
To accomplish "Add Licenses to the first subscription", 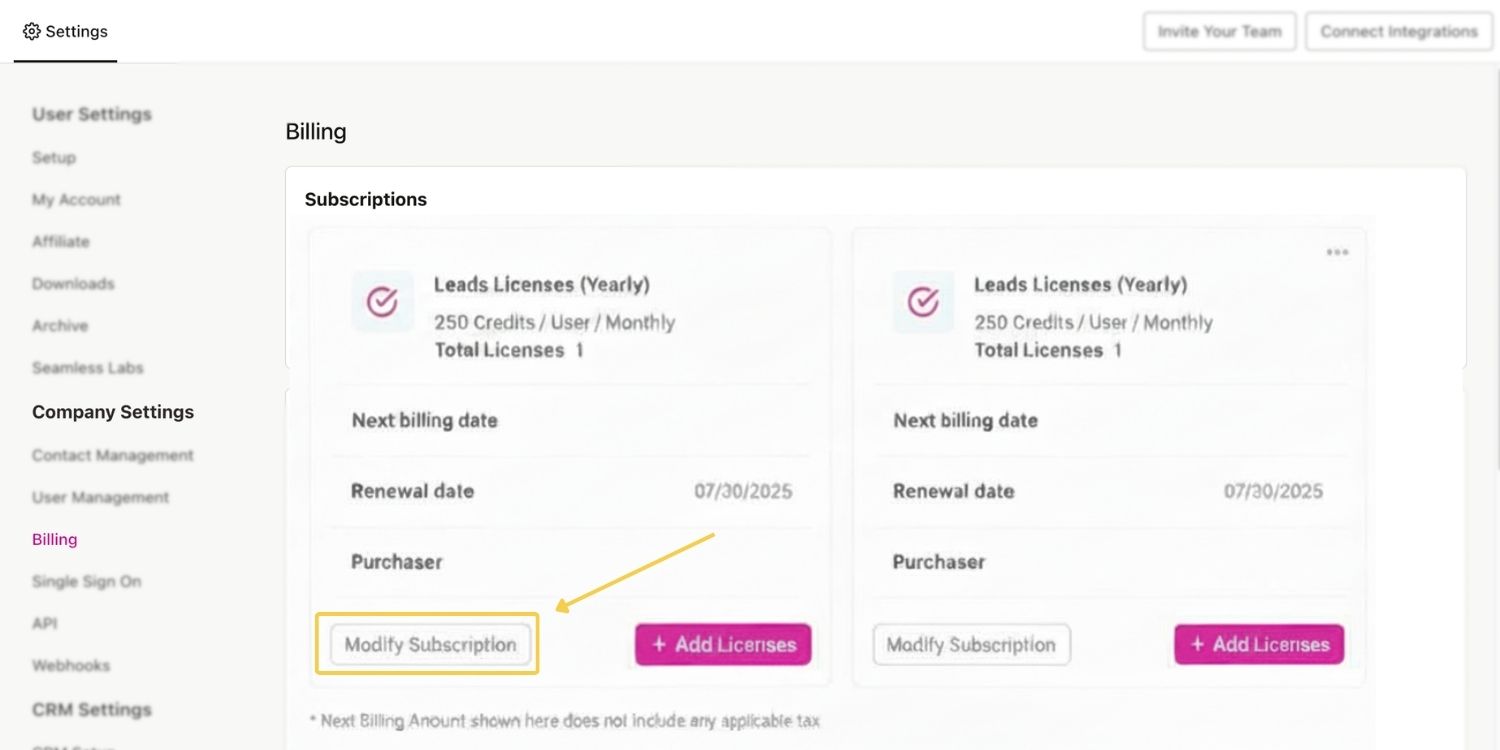I will click(723, 645).
